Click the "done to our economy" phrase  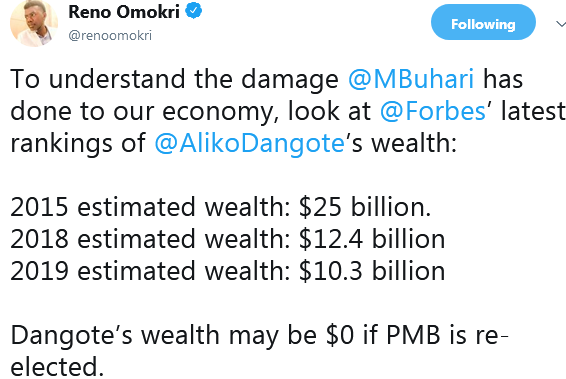(144, 112)
